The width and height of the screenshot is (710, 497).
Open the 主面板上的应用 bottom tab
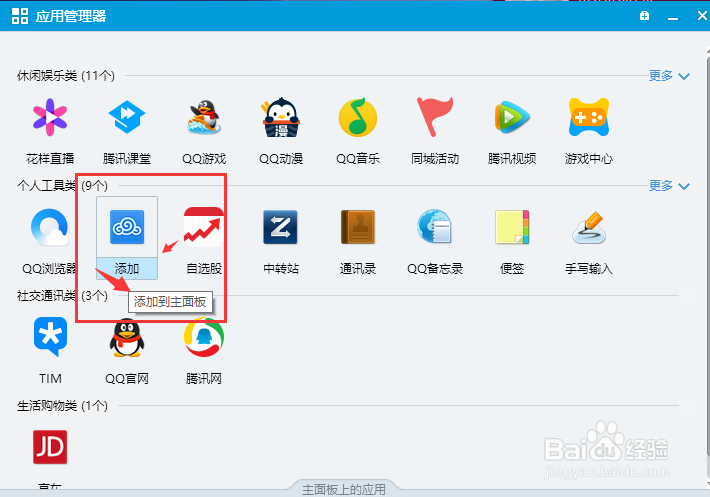(344, 489)
